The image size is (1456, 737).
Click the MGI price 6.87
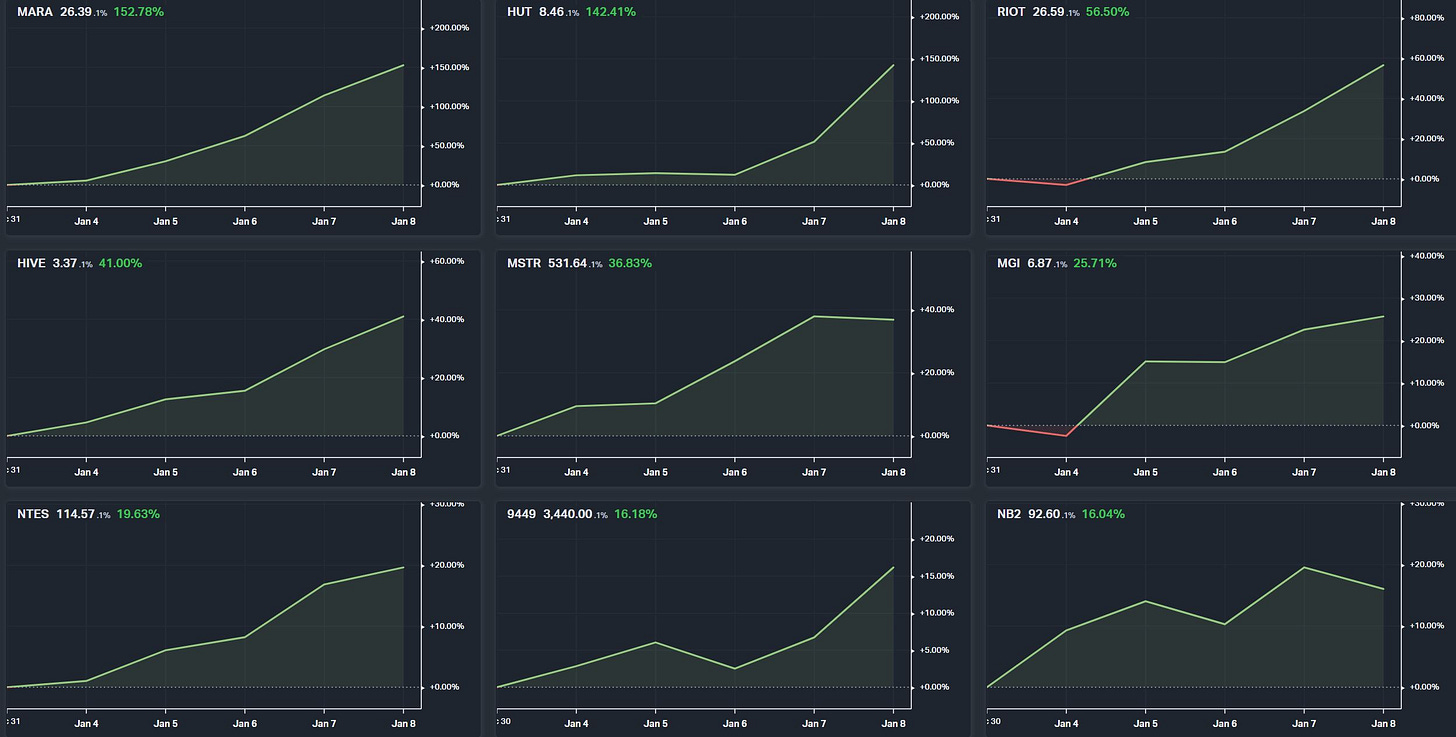click(x=1040, y=263)
